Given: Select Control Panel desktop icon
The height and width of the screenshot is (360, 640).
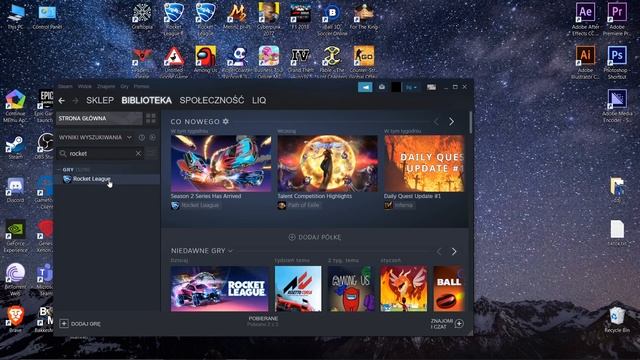Looking at the screenshot, I should click(x=47, y=16).
